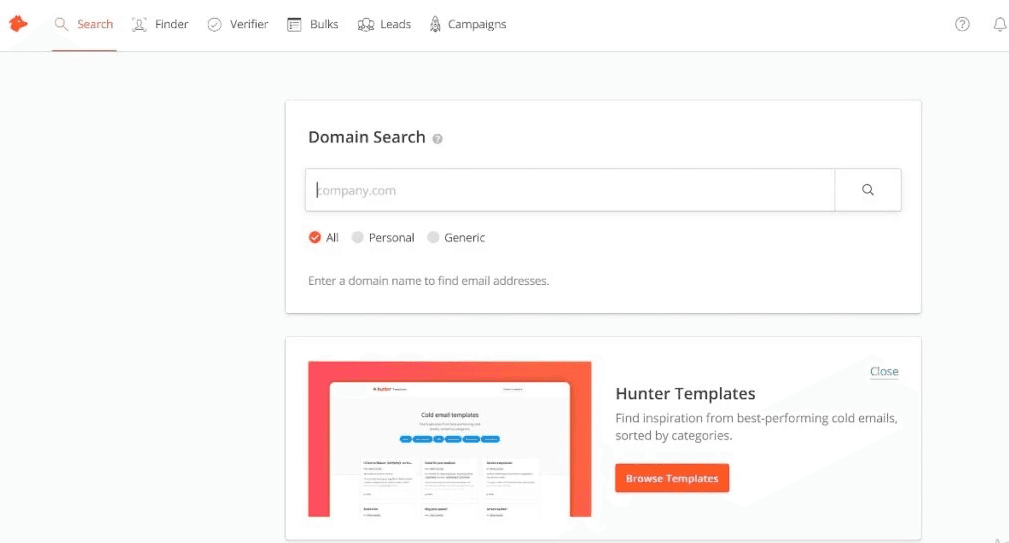The width and height of the screenshot is (1009, 543).
Task: Click the Domain Search heading
Action: tap(367, 137)
